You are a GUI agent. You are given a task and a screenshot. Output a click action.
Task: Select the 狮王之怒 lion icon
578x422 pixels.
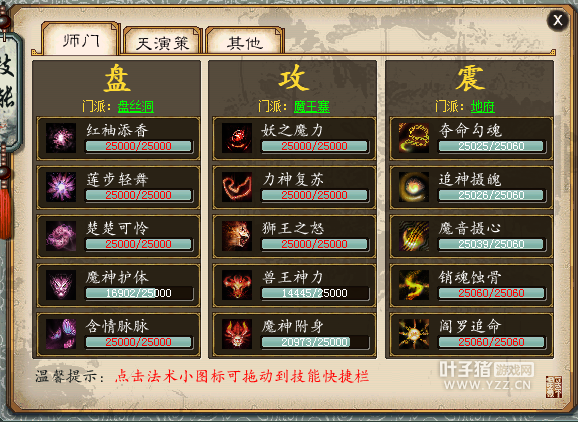coord(237,236)
